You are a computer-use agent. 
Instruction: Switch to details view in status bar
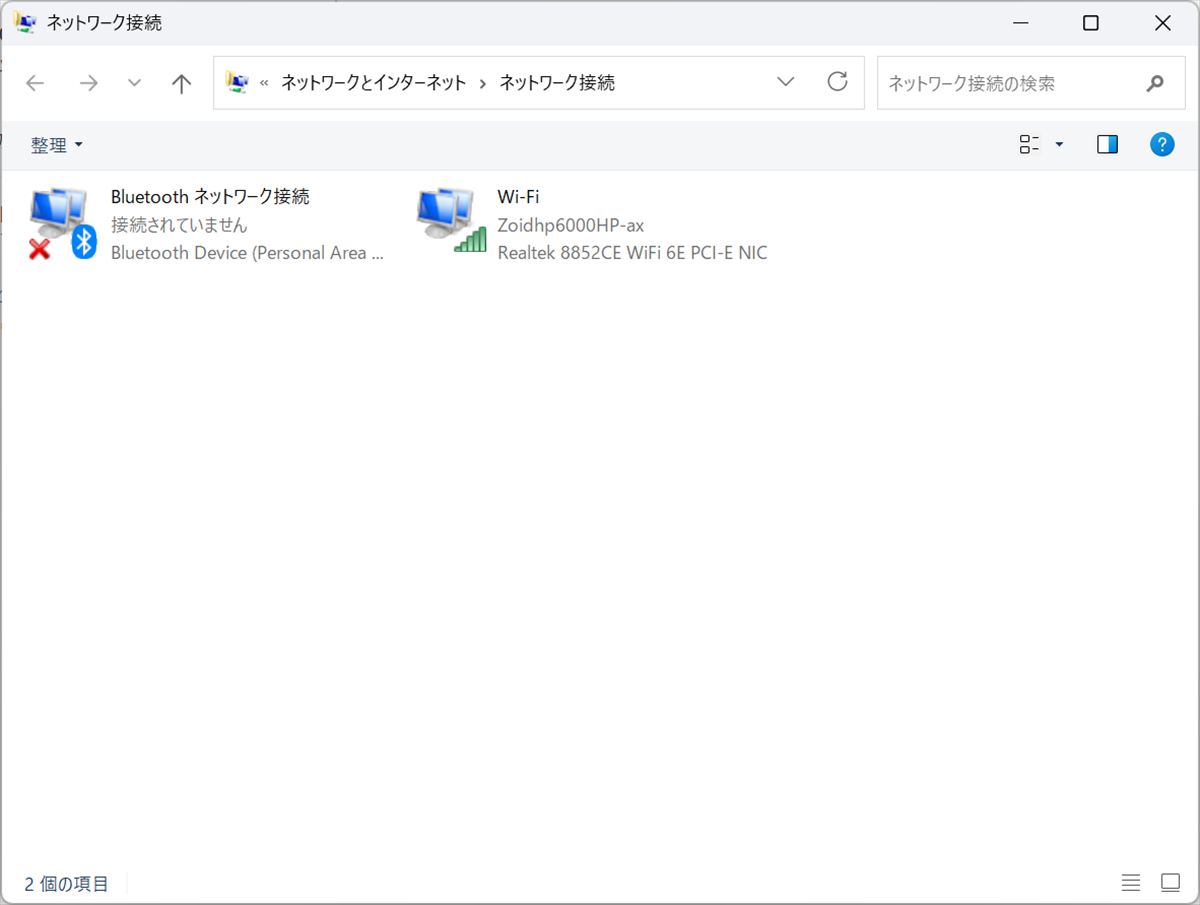pos(1131,883)
